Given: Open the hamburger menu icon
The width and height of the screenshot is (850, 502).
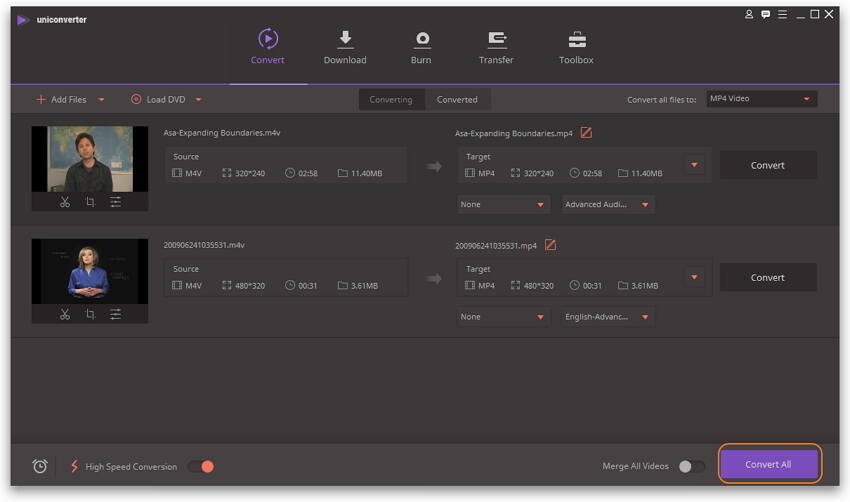Looking at the screenshot, I should point(782,15).
